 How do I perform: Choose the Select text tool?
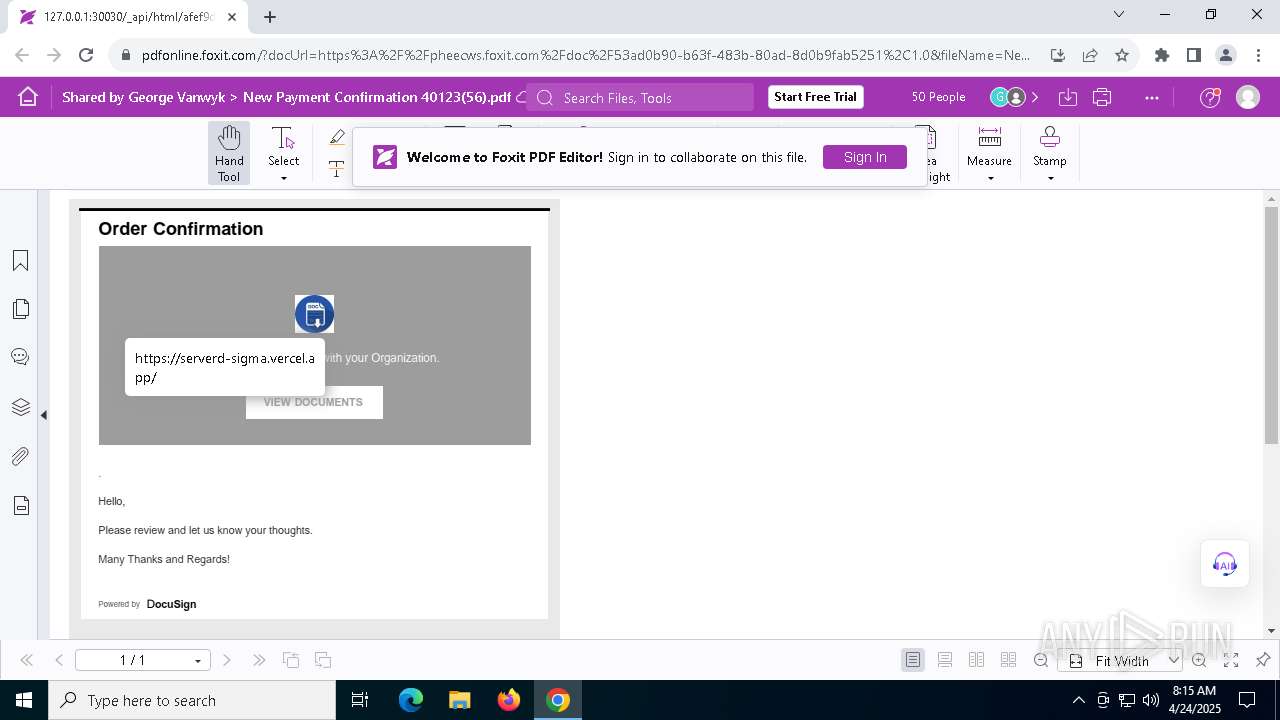point(283,145)
